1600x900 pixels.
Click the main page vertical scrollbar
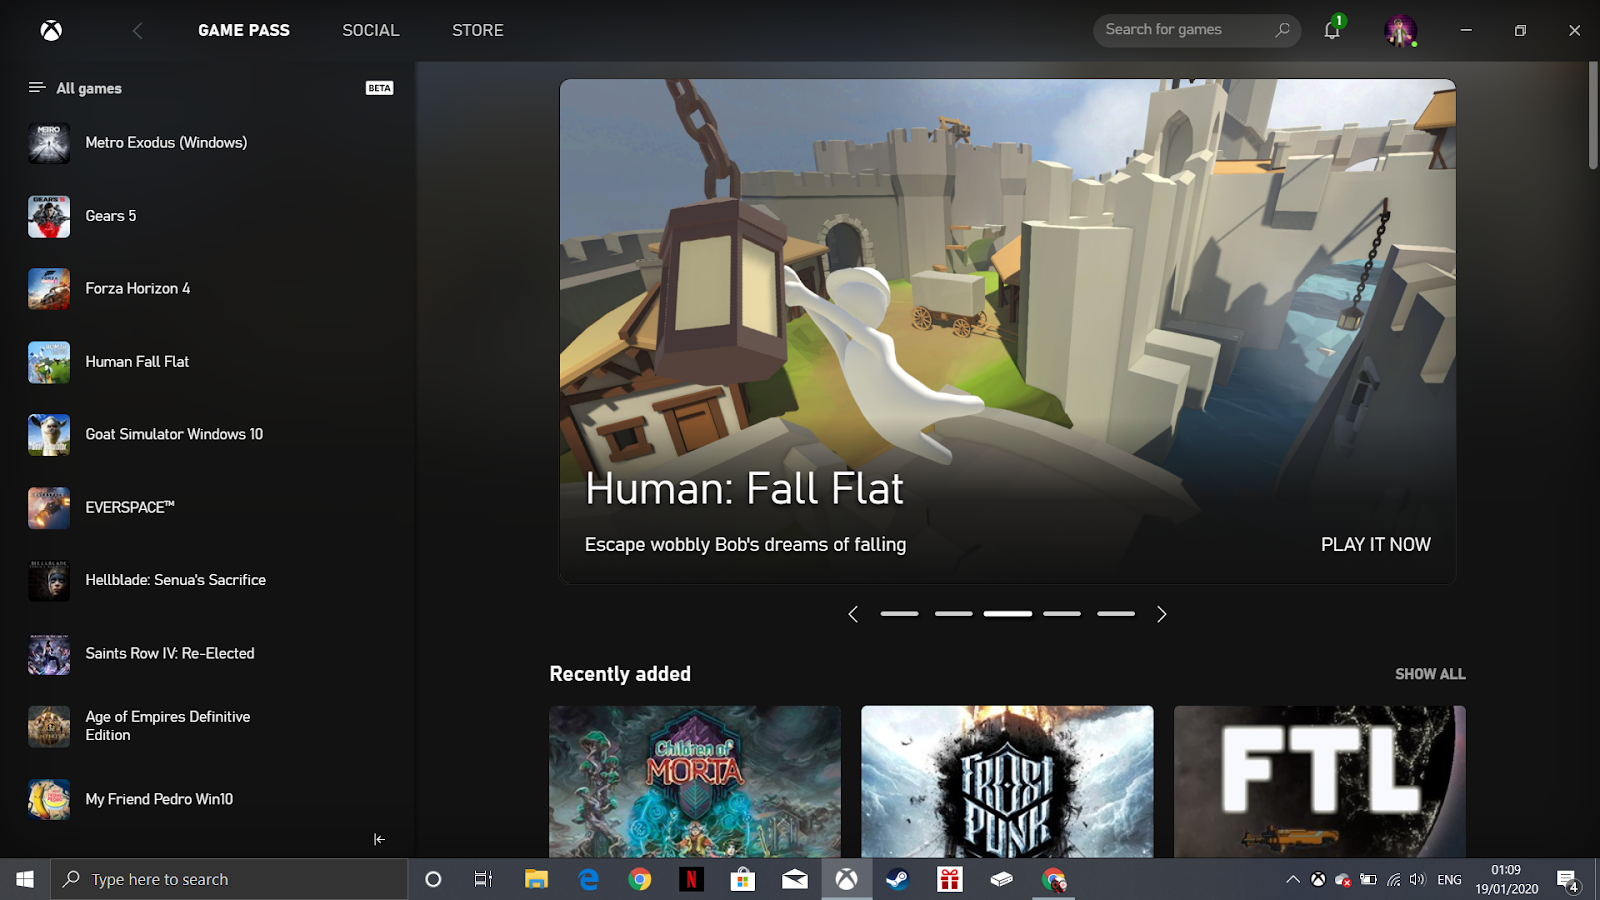[x=1593, y=116]
